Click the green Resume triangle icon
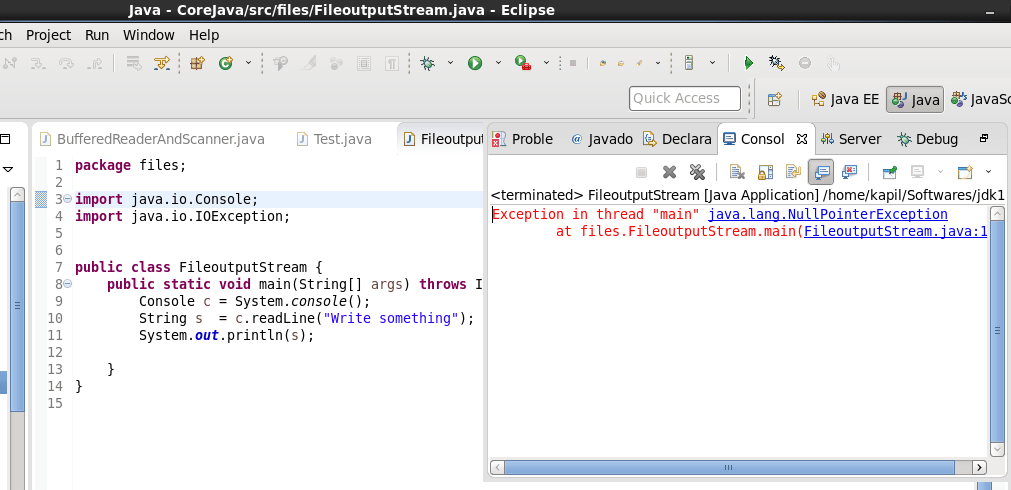The width and height of the screenshot is (1011, 490). click(x=749, y=63)
